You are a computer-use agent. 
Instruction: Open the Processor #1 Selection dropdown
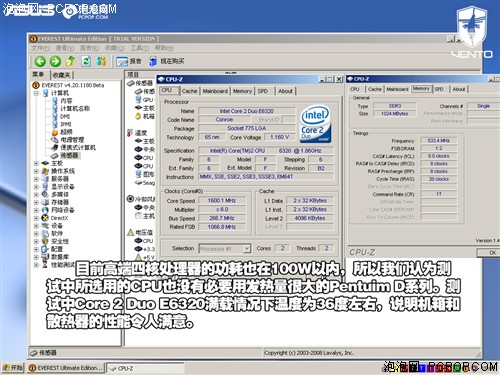pos(224,249)
